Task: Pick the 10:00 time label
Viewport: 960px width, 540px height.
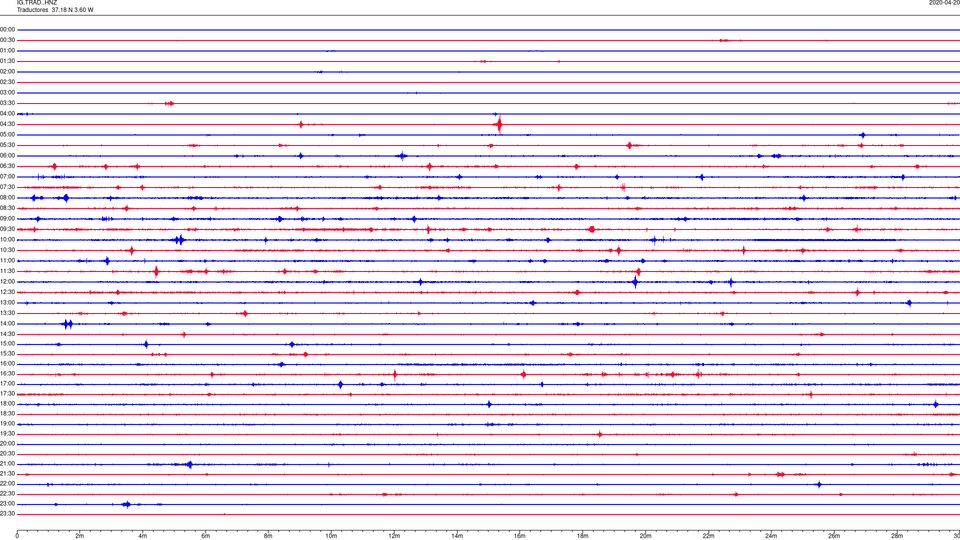Action: click(x=8, y=240)
